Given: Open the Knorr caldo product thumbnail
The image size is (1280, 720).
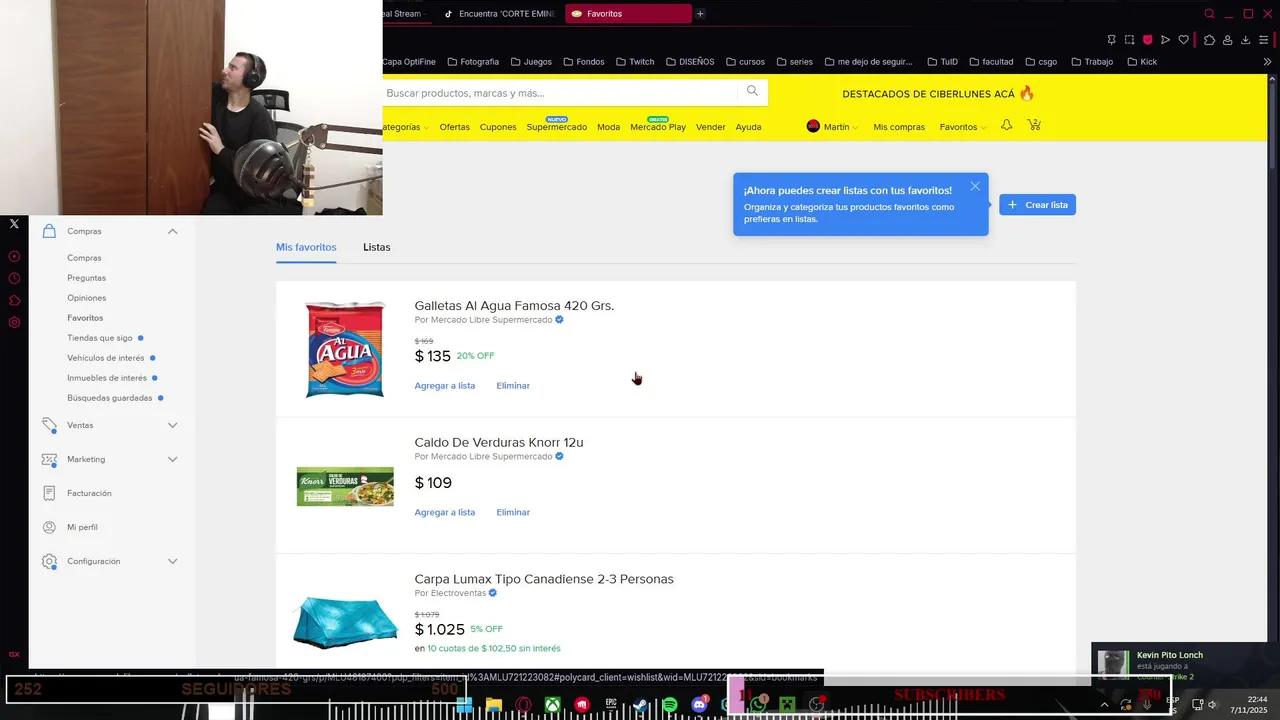Looking at the screenshot, I should pyautogui.click(x=345, y=487).
